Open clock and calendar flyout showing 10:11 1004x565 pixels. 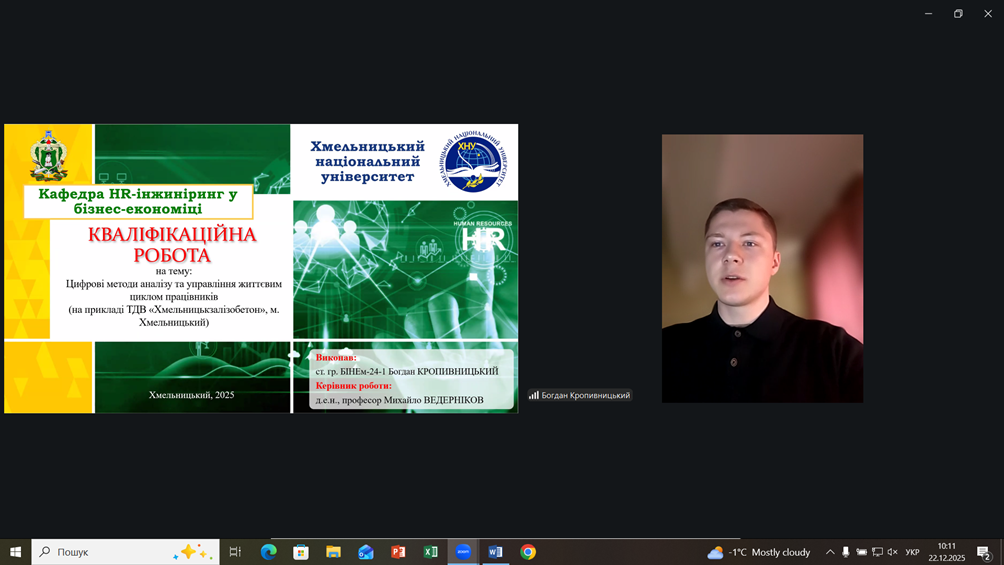tap(946, 552)
